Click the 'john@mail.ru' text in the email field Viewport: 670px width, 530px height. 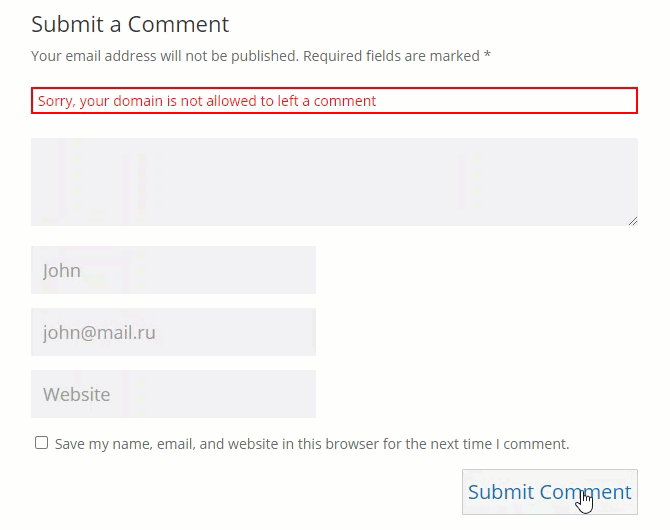coord(99,332)
